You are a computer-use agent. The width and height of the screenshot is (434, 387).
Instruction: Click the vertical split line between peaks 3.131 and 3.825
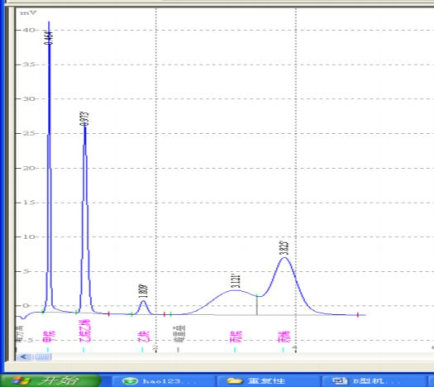pyautogui.click(x=257, y=305)
